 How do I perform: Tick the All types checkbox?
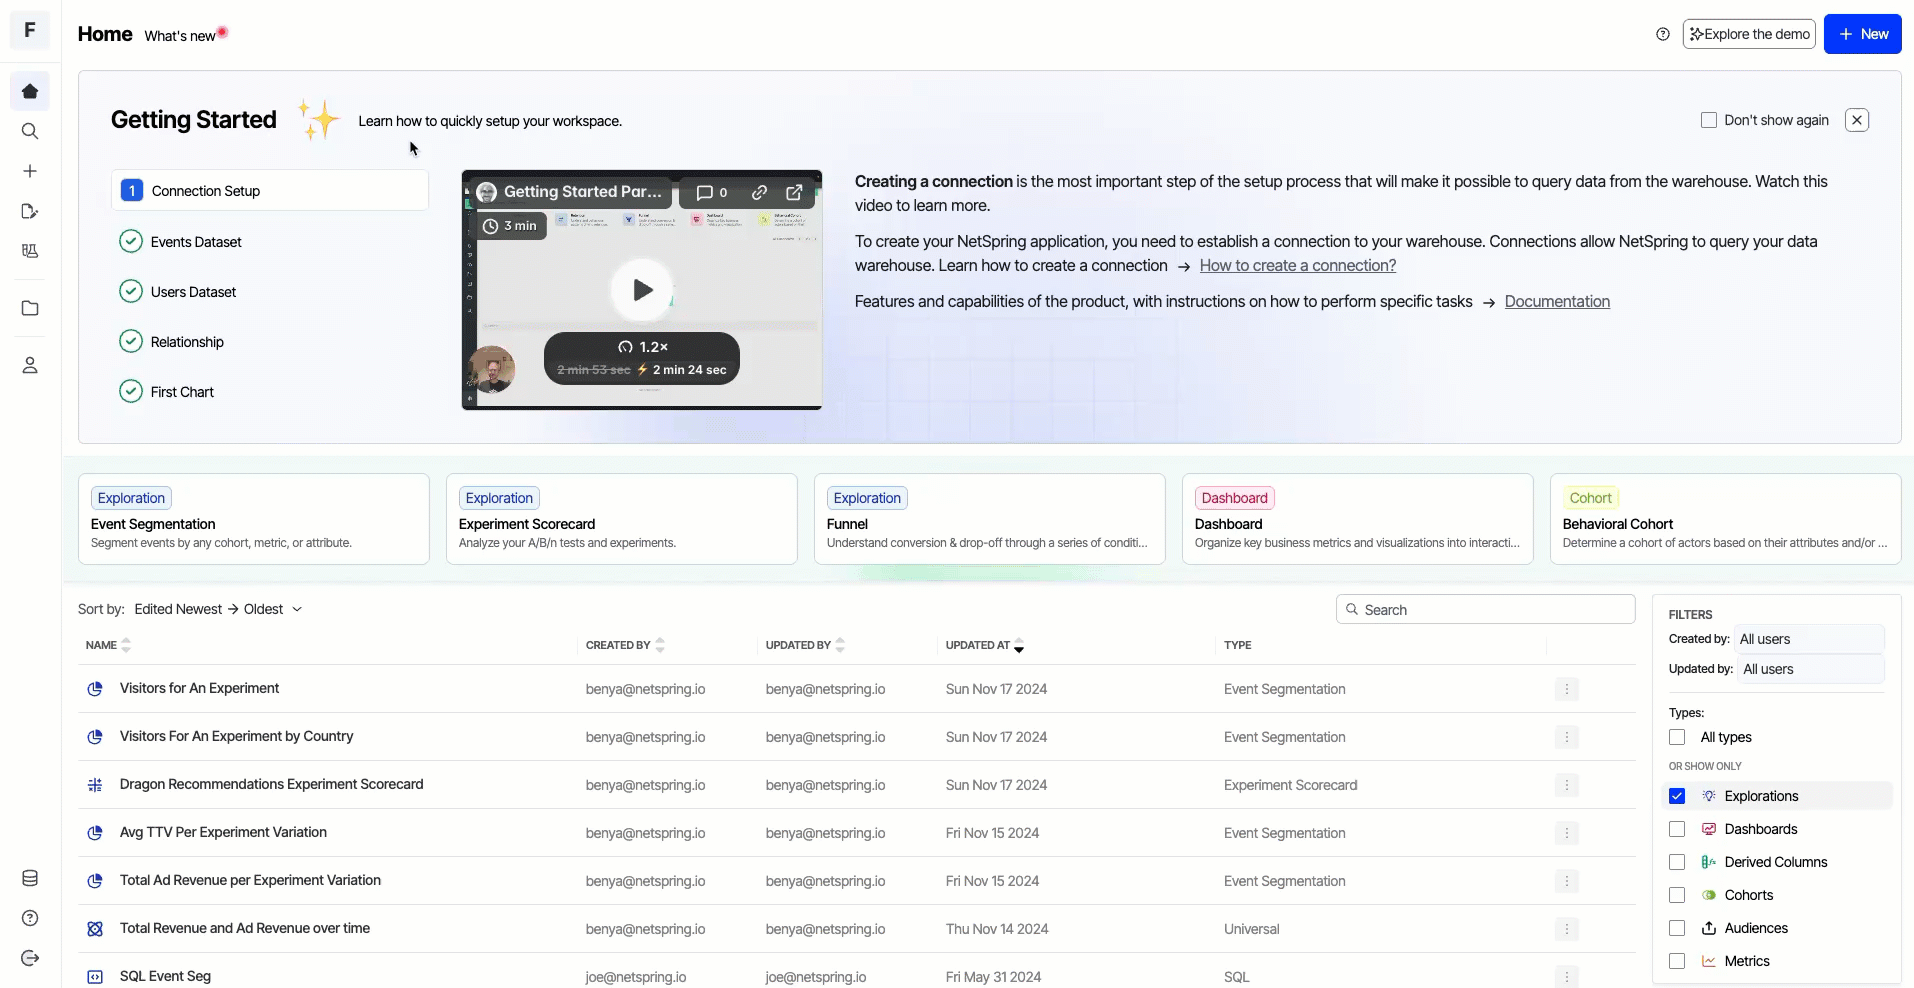tap(1677, 737)
